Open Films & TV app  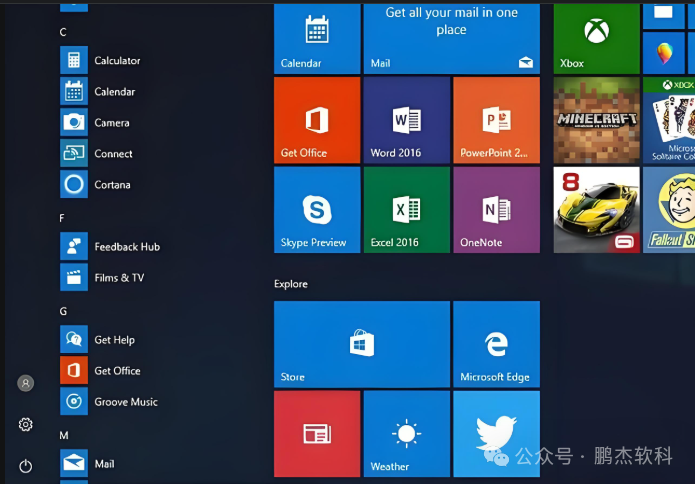(x=102, y=277)
